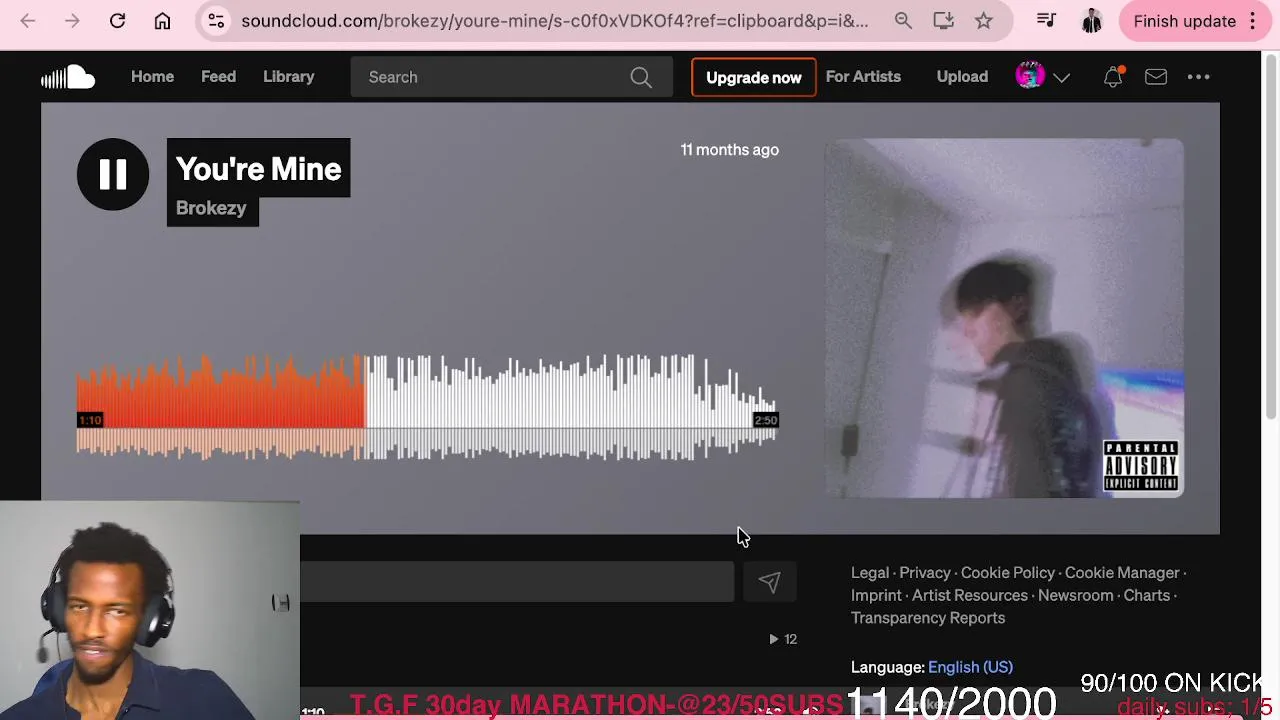Open the Artist Resources link
Image resolution: width=1280 pixels, height=720 pixels.
pos(970,595)
